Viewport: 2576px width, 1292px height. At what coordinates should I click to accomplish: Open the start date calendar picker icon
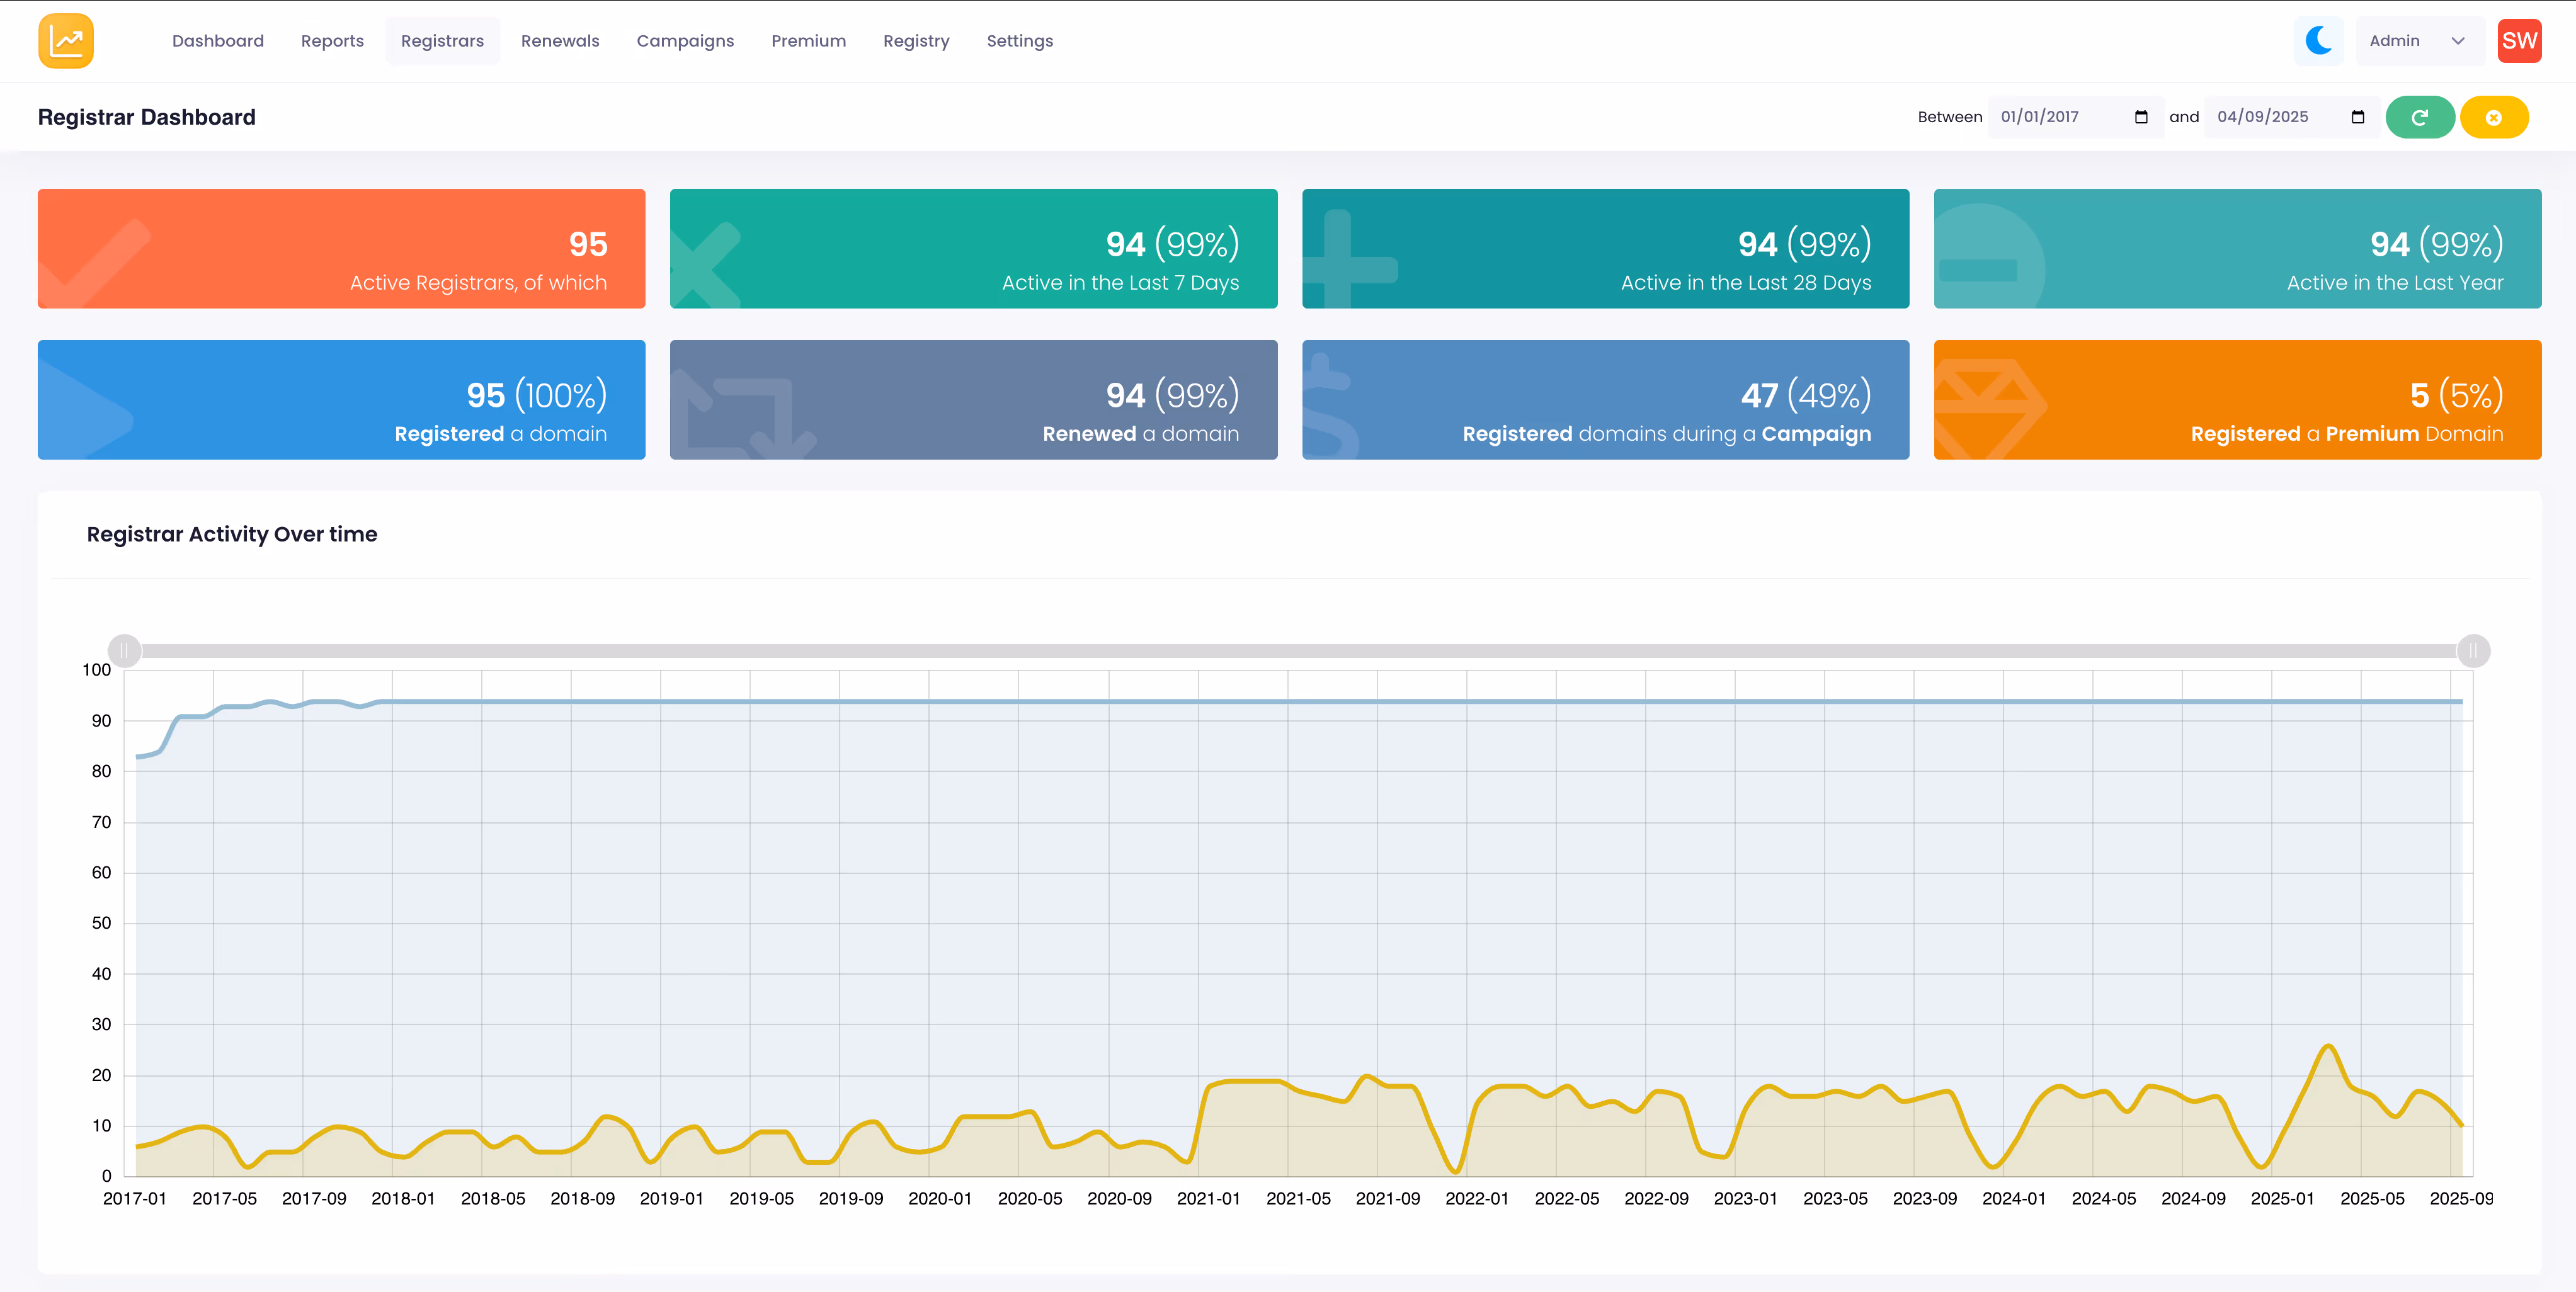pos(2141,117)
